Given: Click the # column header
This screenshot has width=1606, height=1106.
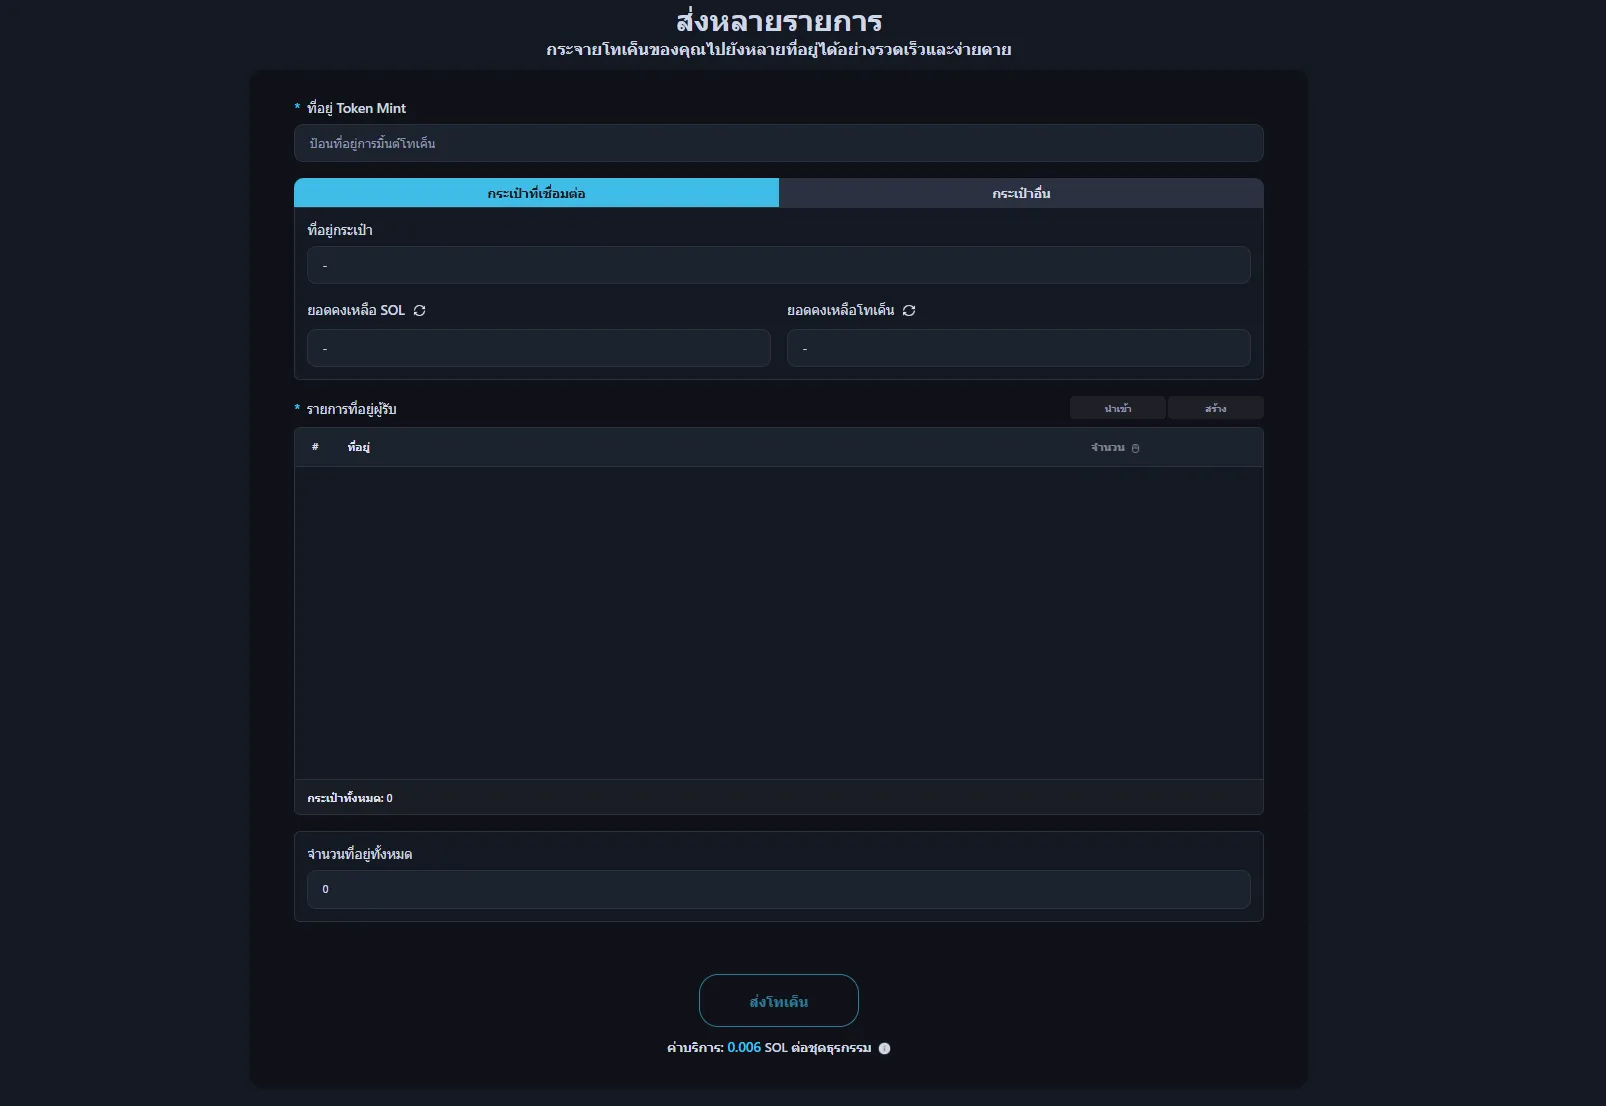Looking at the screenshot, I should click(315, 447).
